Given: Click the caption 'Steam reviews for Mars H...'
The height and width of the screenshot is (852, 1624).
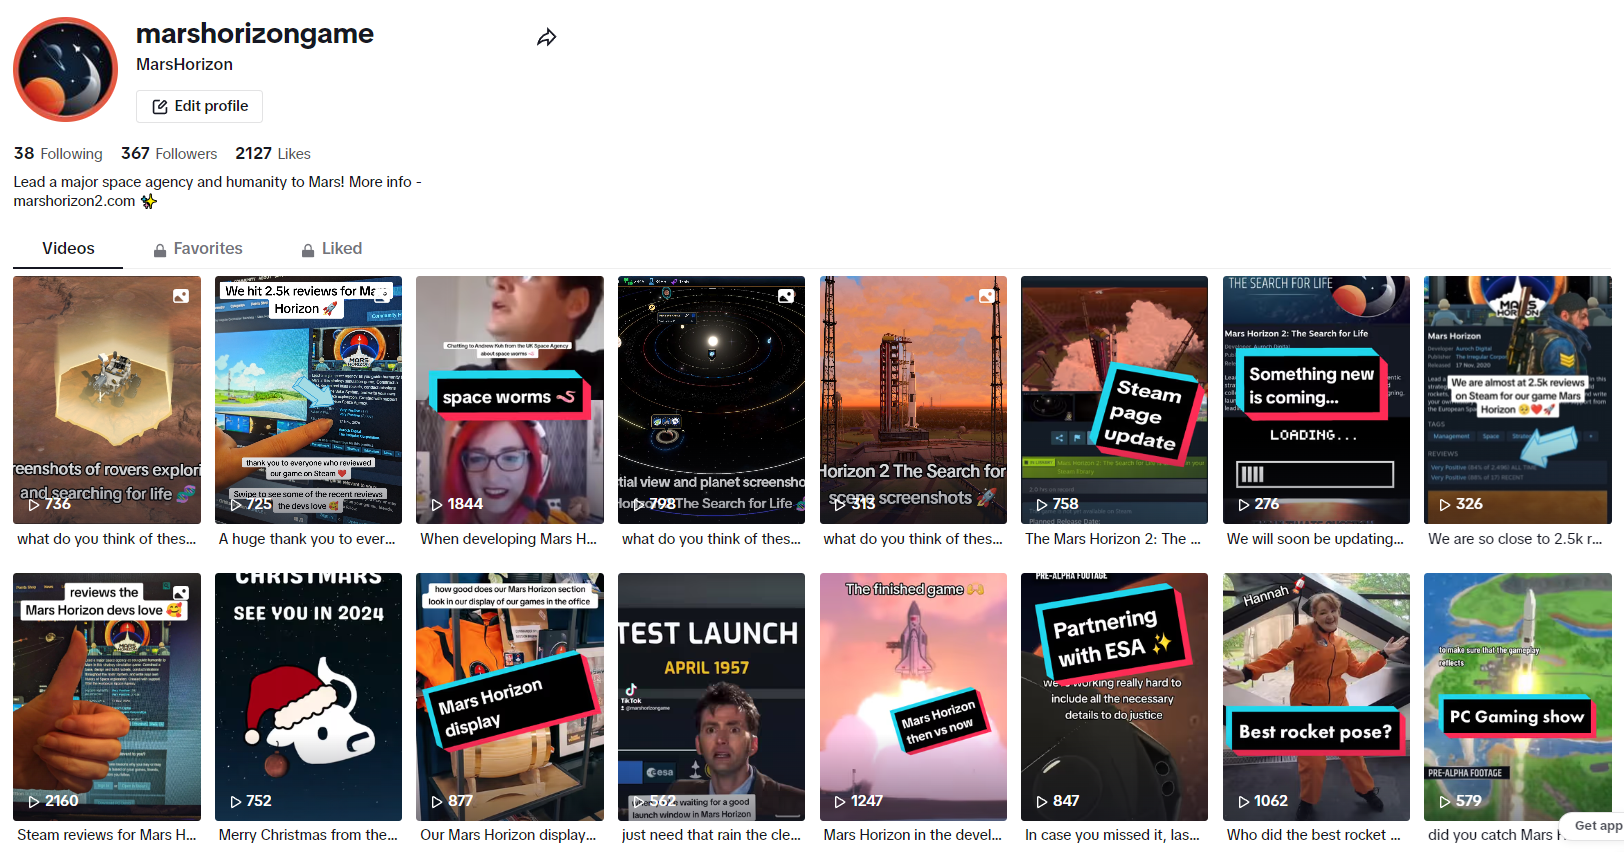Looking at the screenshot, I should coord(107,835).
